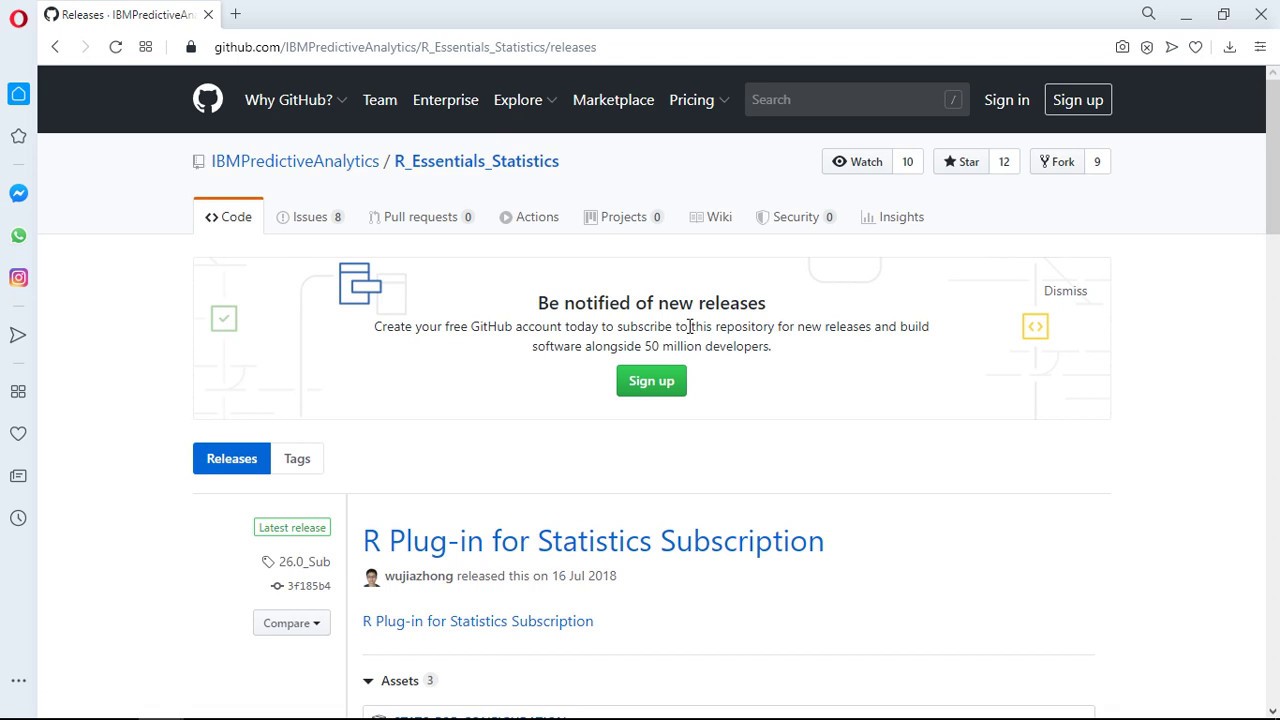Viewport: 1280px width, 720px height.
Task: Expand Why GitHub? dropdown
Action: [296, 100]
